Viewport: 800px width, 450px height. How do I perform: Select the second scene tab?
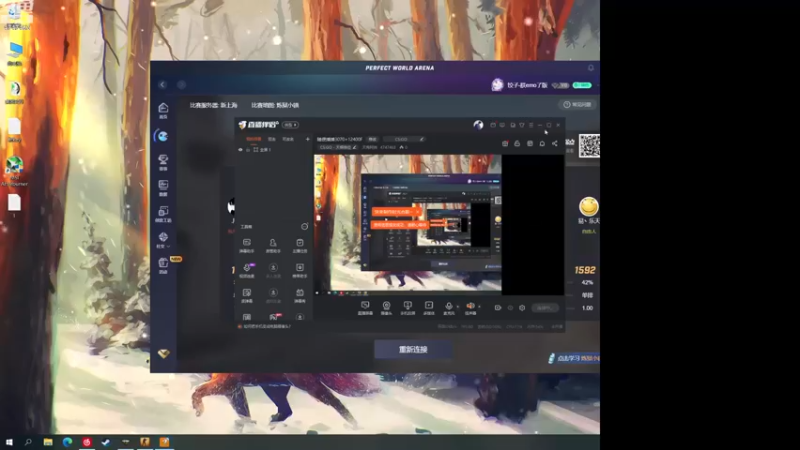272,139
